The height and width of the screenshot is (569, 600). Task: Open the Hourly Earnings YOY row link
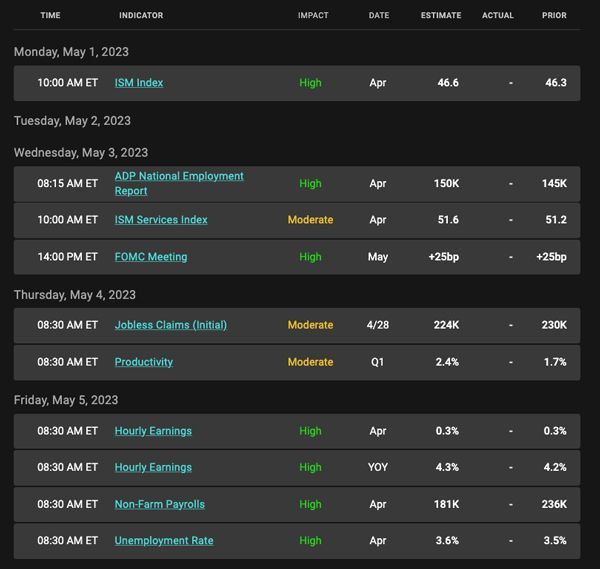(x=153, y=467)
